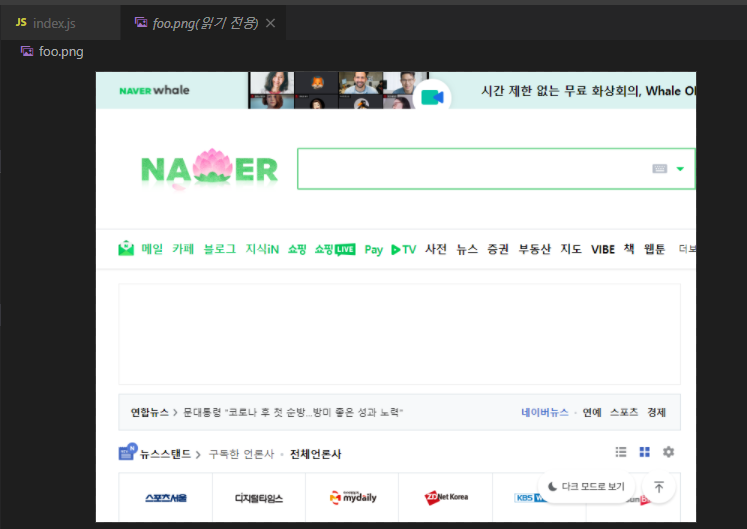This screenshot has height=529, width=747.
Task: Open the 블로그 link
Action: [x=220, y=249]
